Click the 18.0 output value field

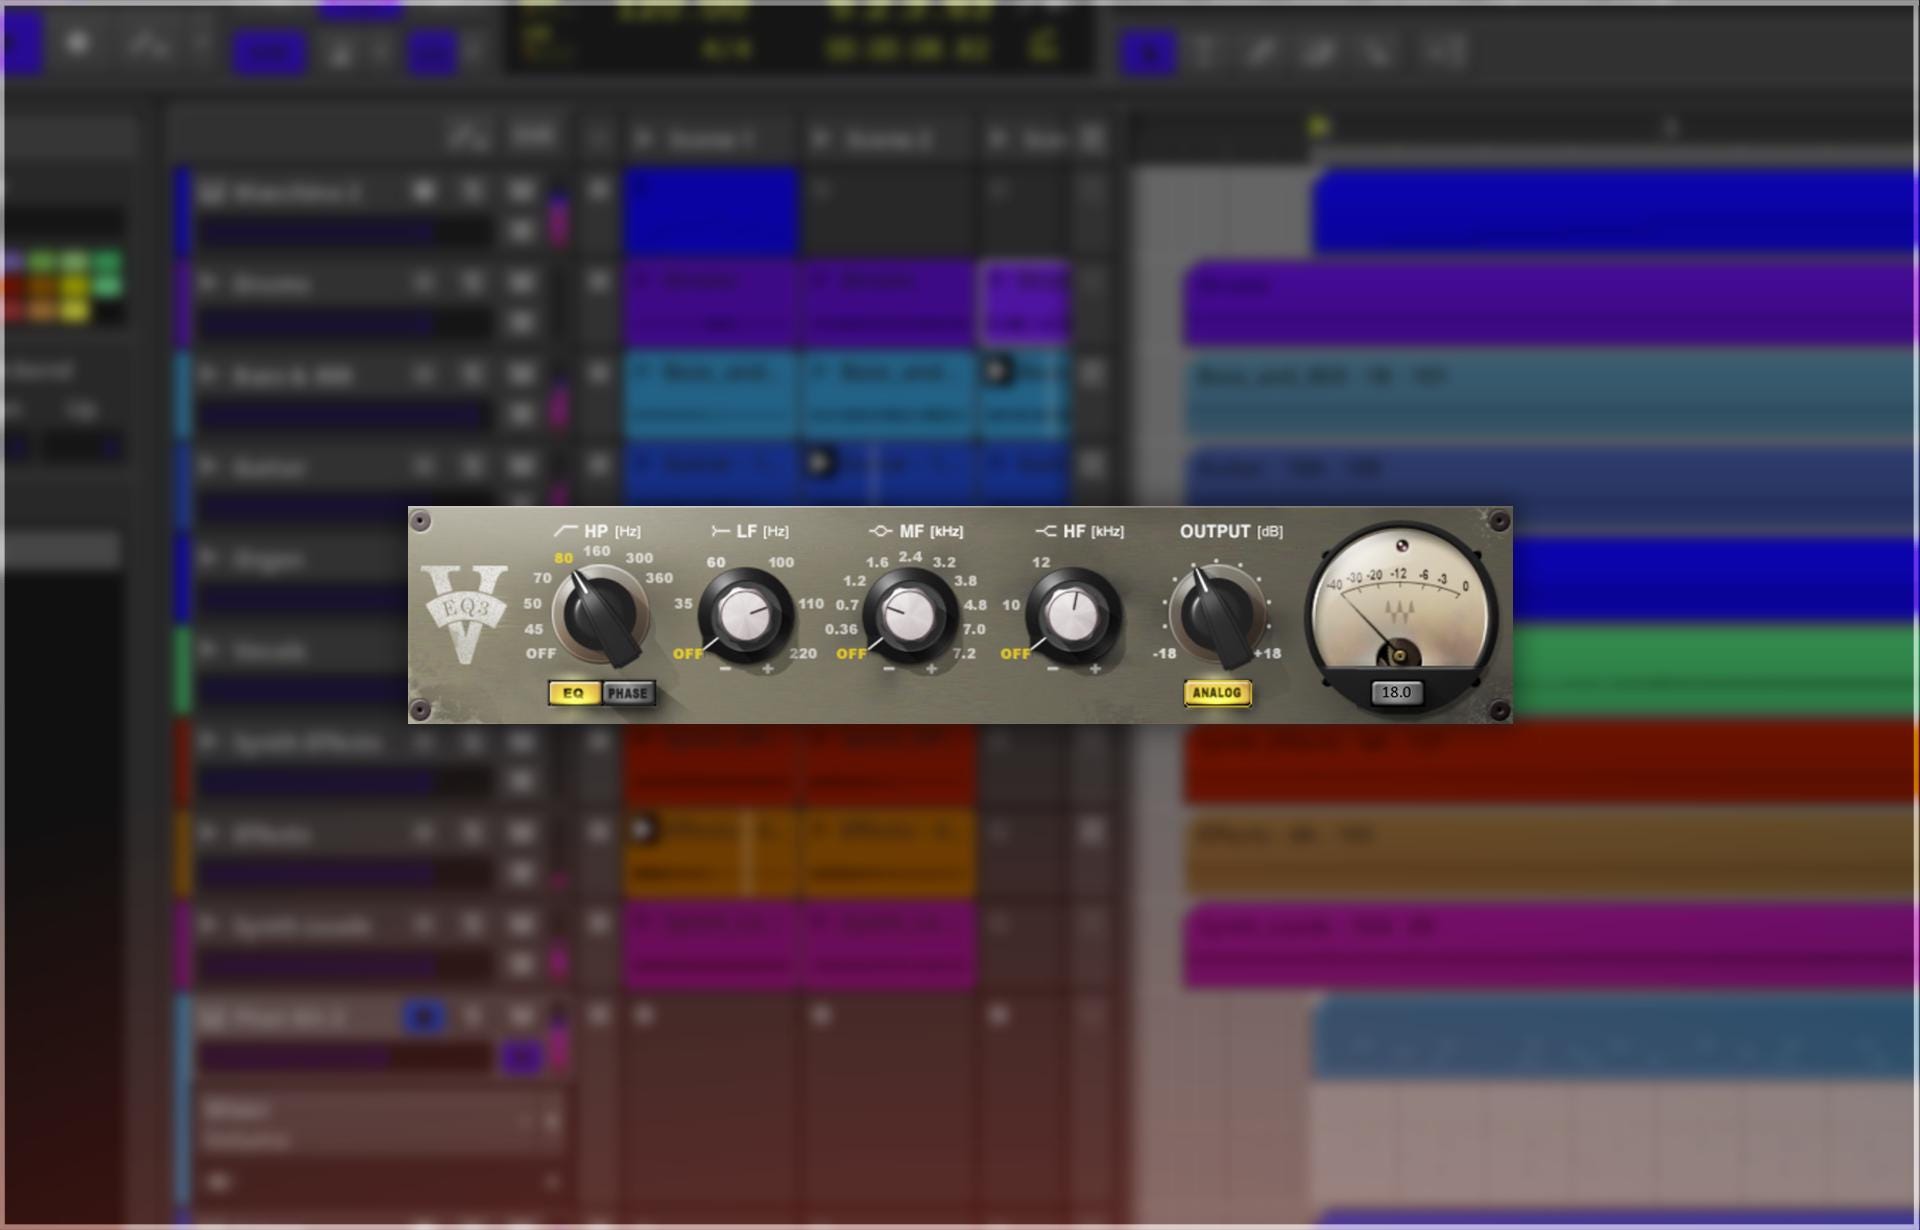point(1397,692)
